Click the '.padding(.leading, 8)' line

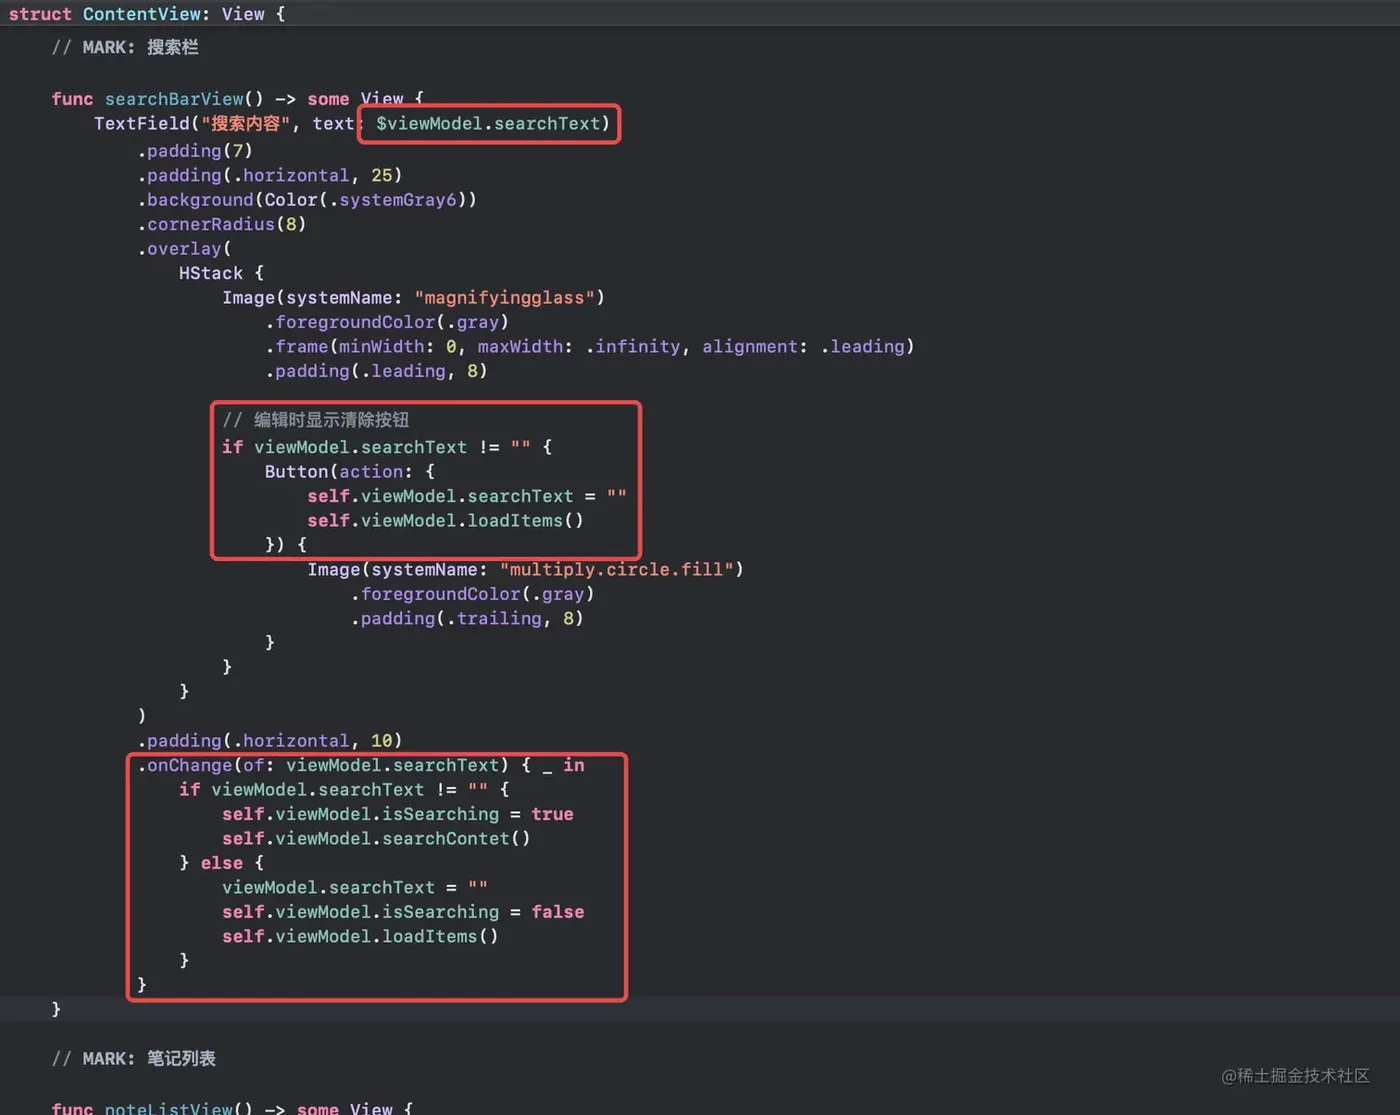point(376,371)
